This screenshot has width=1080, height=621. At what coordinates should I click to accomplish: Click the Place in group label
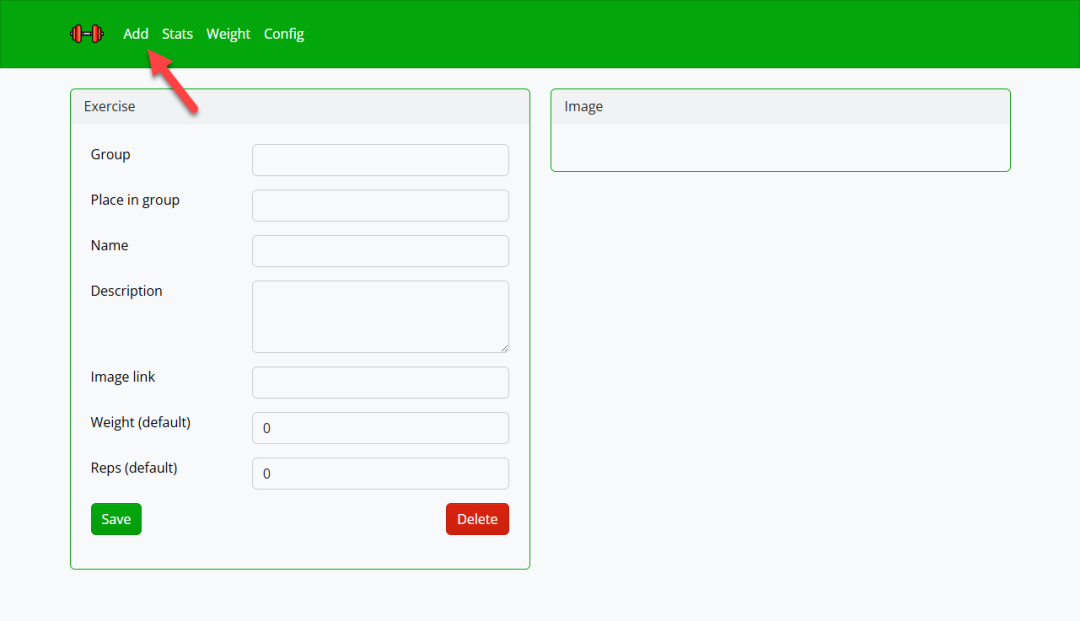(x=135, y=200)
